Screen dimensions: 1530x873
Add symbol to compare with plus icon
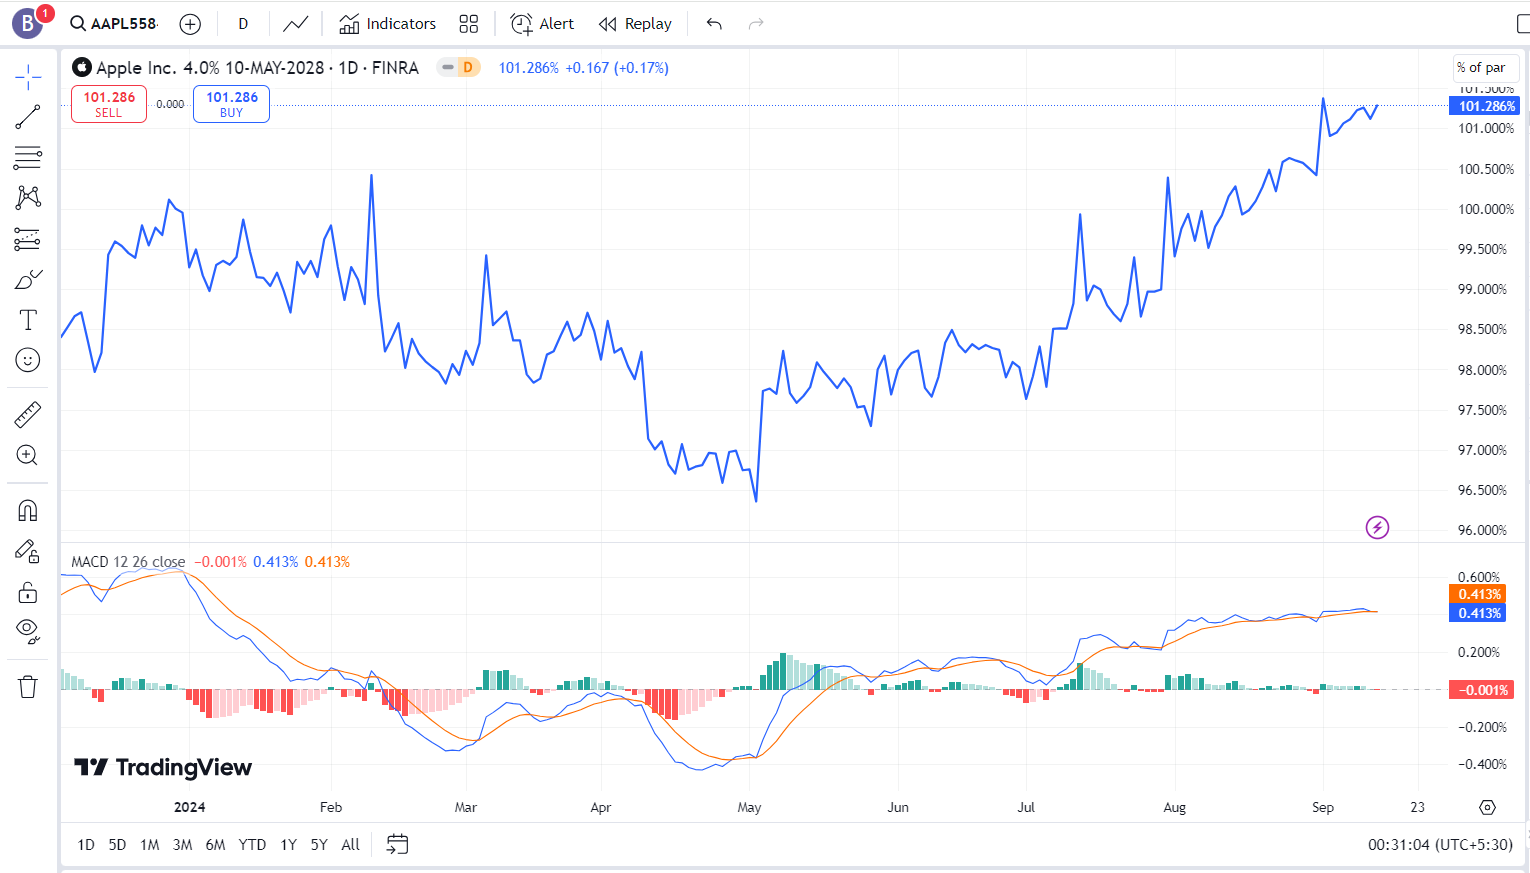tap(190, 24)
